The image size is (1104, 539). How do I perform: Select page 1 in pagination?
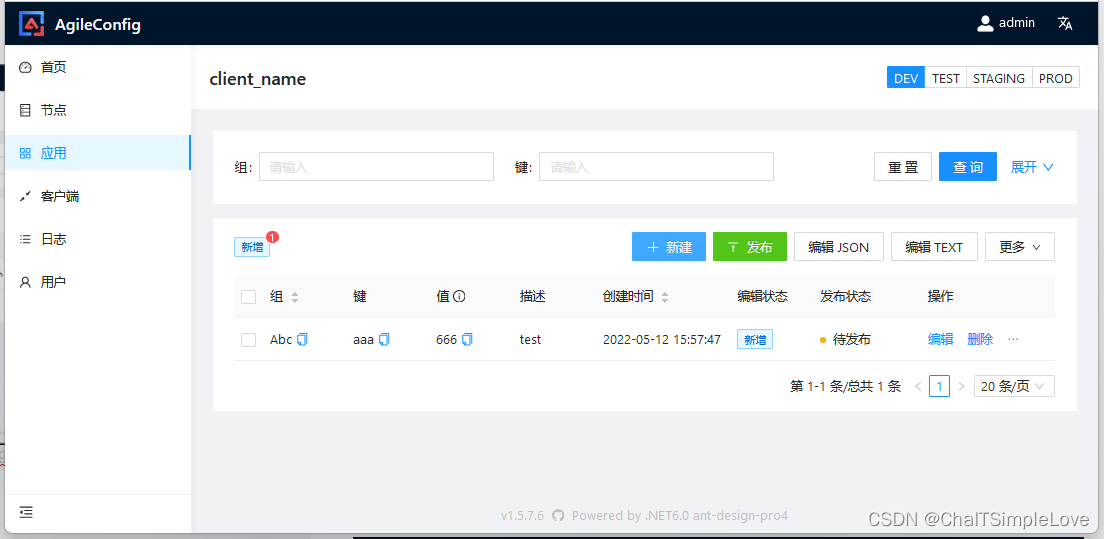[x=939, y=386]
